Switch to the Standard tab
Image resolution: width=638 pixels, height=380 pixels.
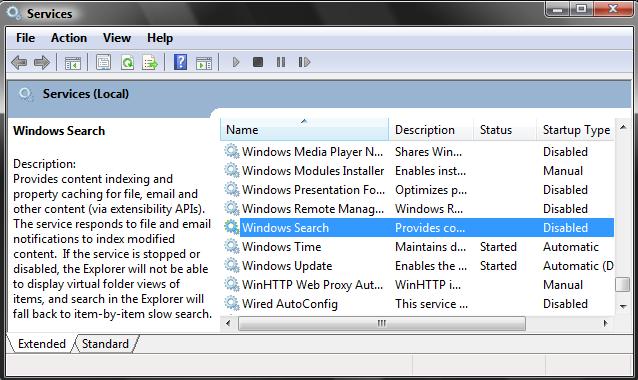[105, 344]
